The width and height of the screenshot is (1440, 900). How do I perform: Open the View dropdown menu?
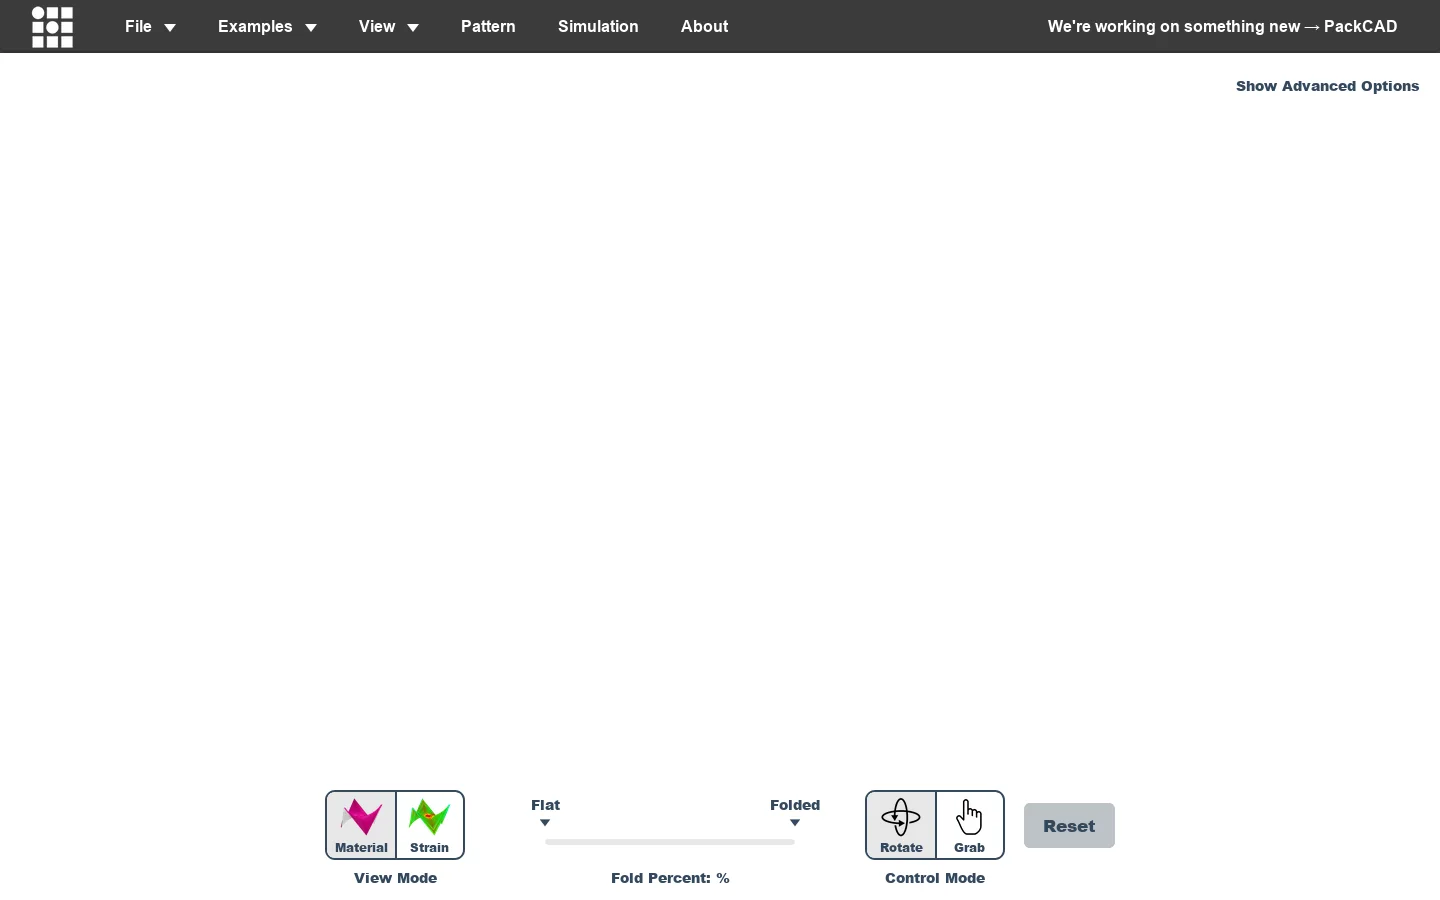pyautogui.click(x=389, y=27)
